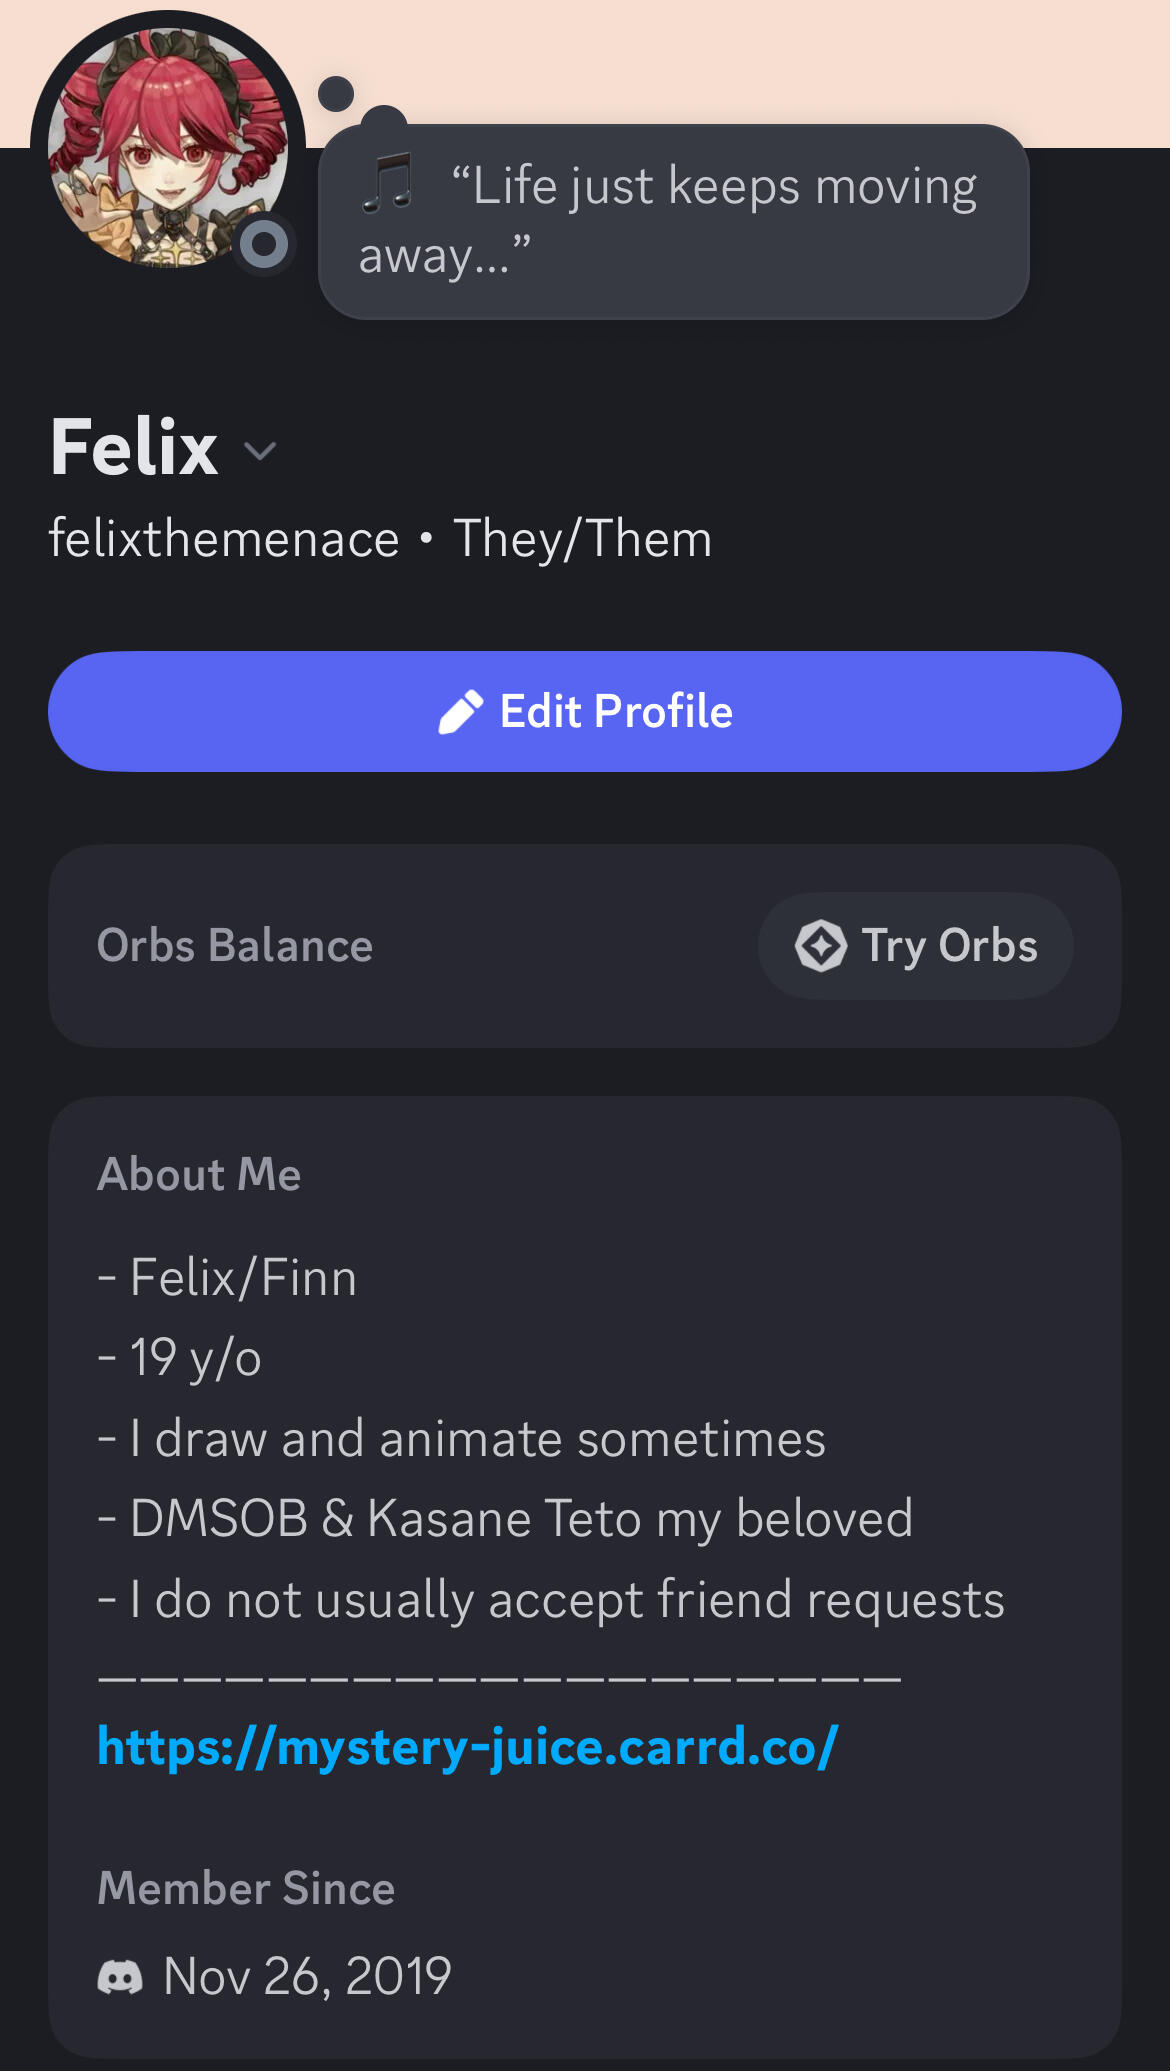Image resolution: width=1170 pixels, height=2071 pixels.
Task: Tap the felixthemenace username
Action: coord(224,539)
